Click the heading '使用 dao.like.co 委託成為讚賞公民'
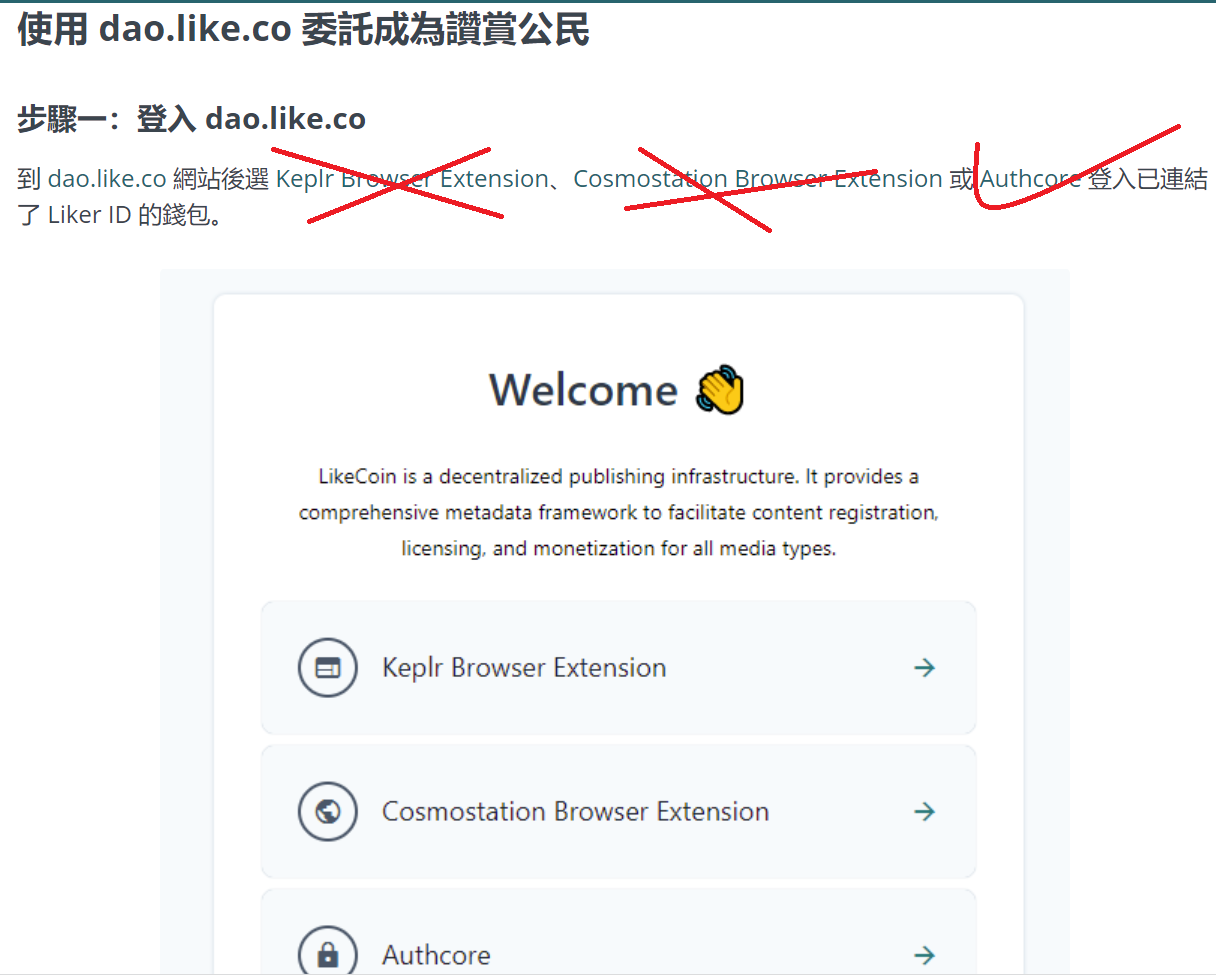 (303, 30)
